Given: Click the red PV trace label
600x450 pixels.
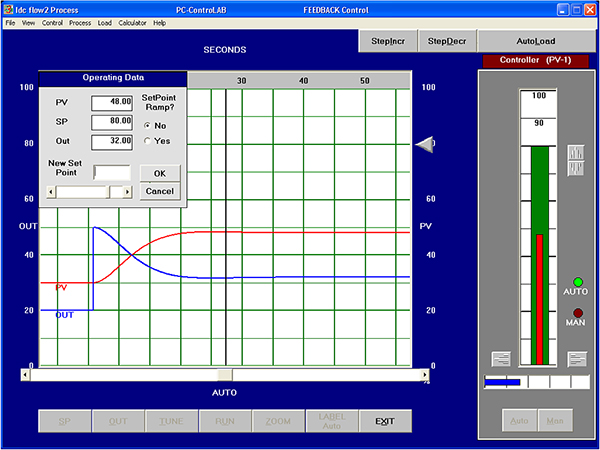Looking at the screenshot, I should (61, 287).
